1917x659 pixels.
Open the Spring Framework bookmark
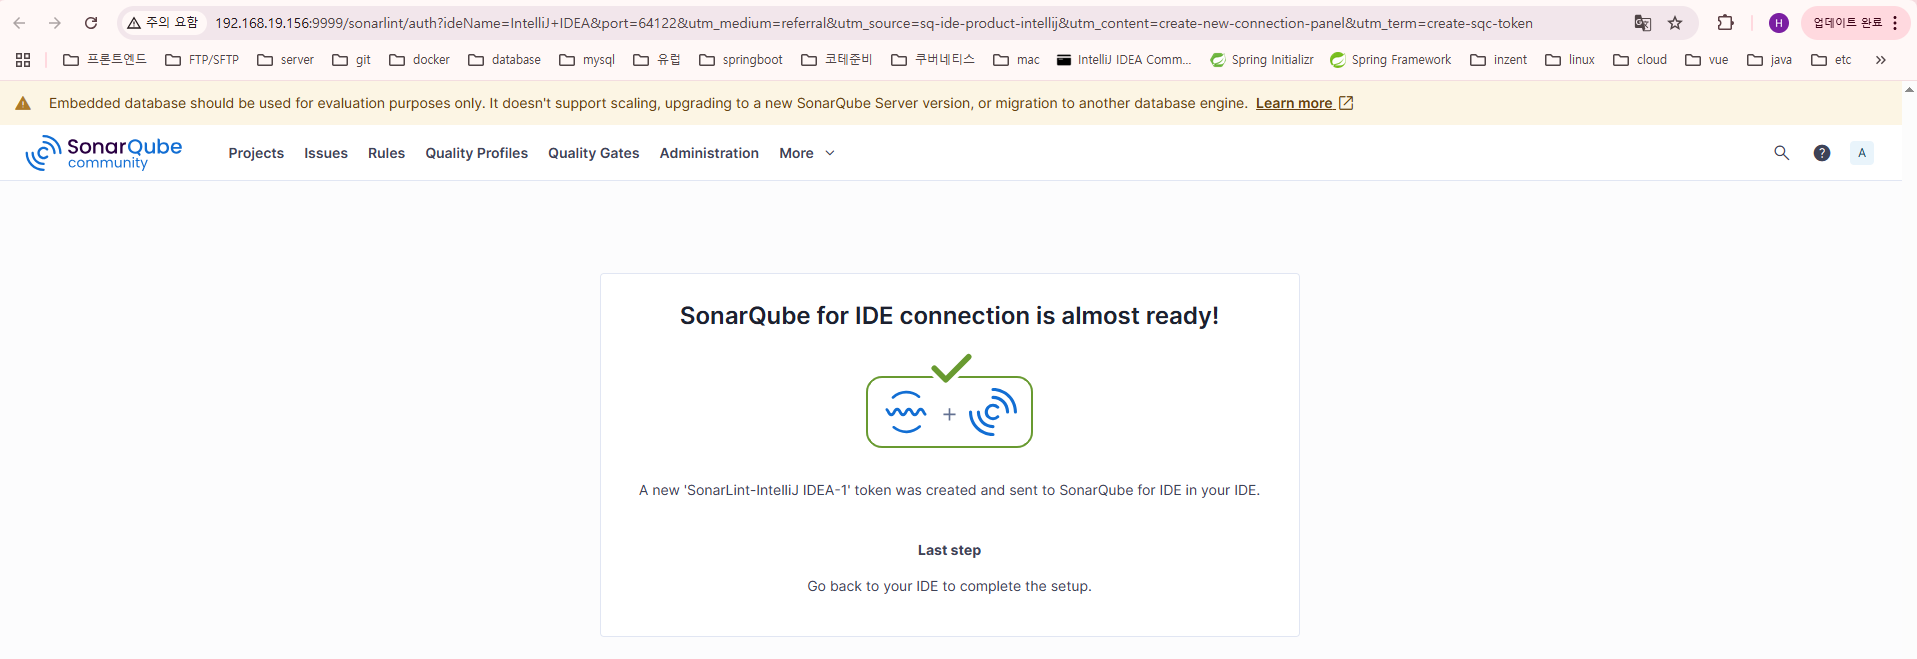(1391, 60)
